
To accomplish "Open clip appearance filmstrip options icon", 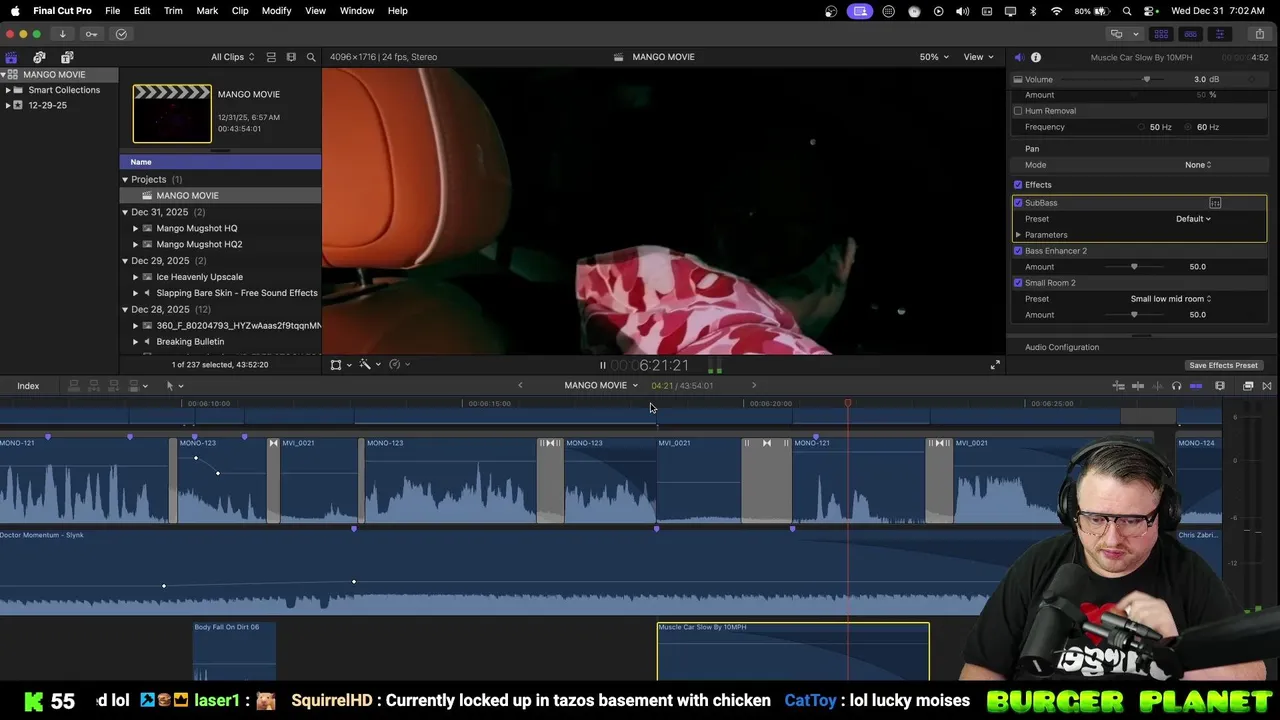I will point(291,57).
